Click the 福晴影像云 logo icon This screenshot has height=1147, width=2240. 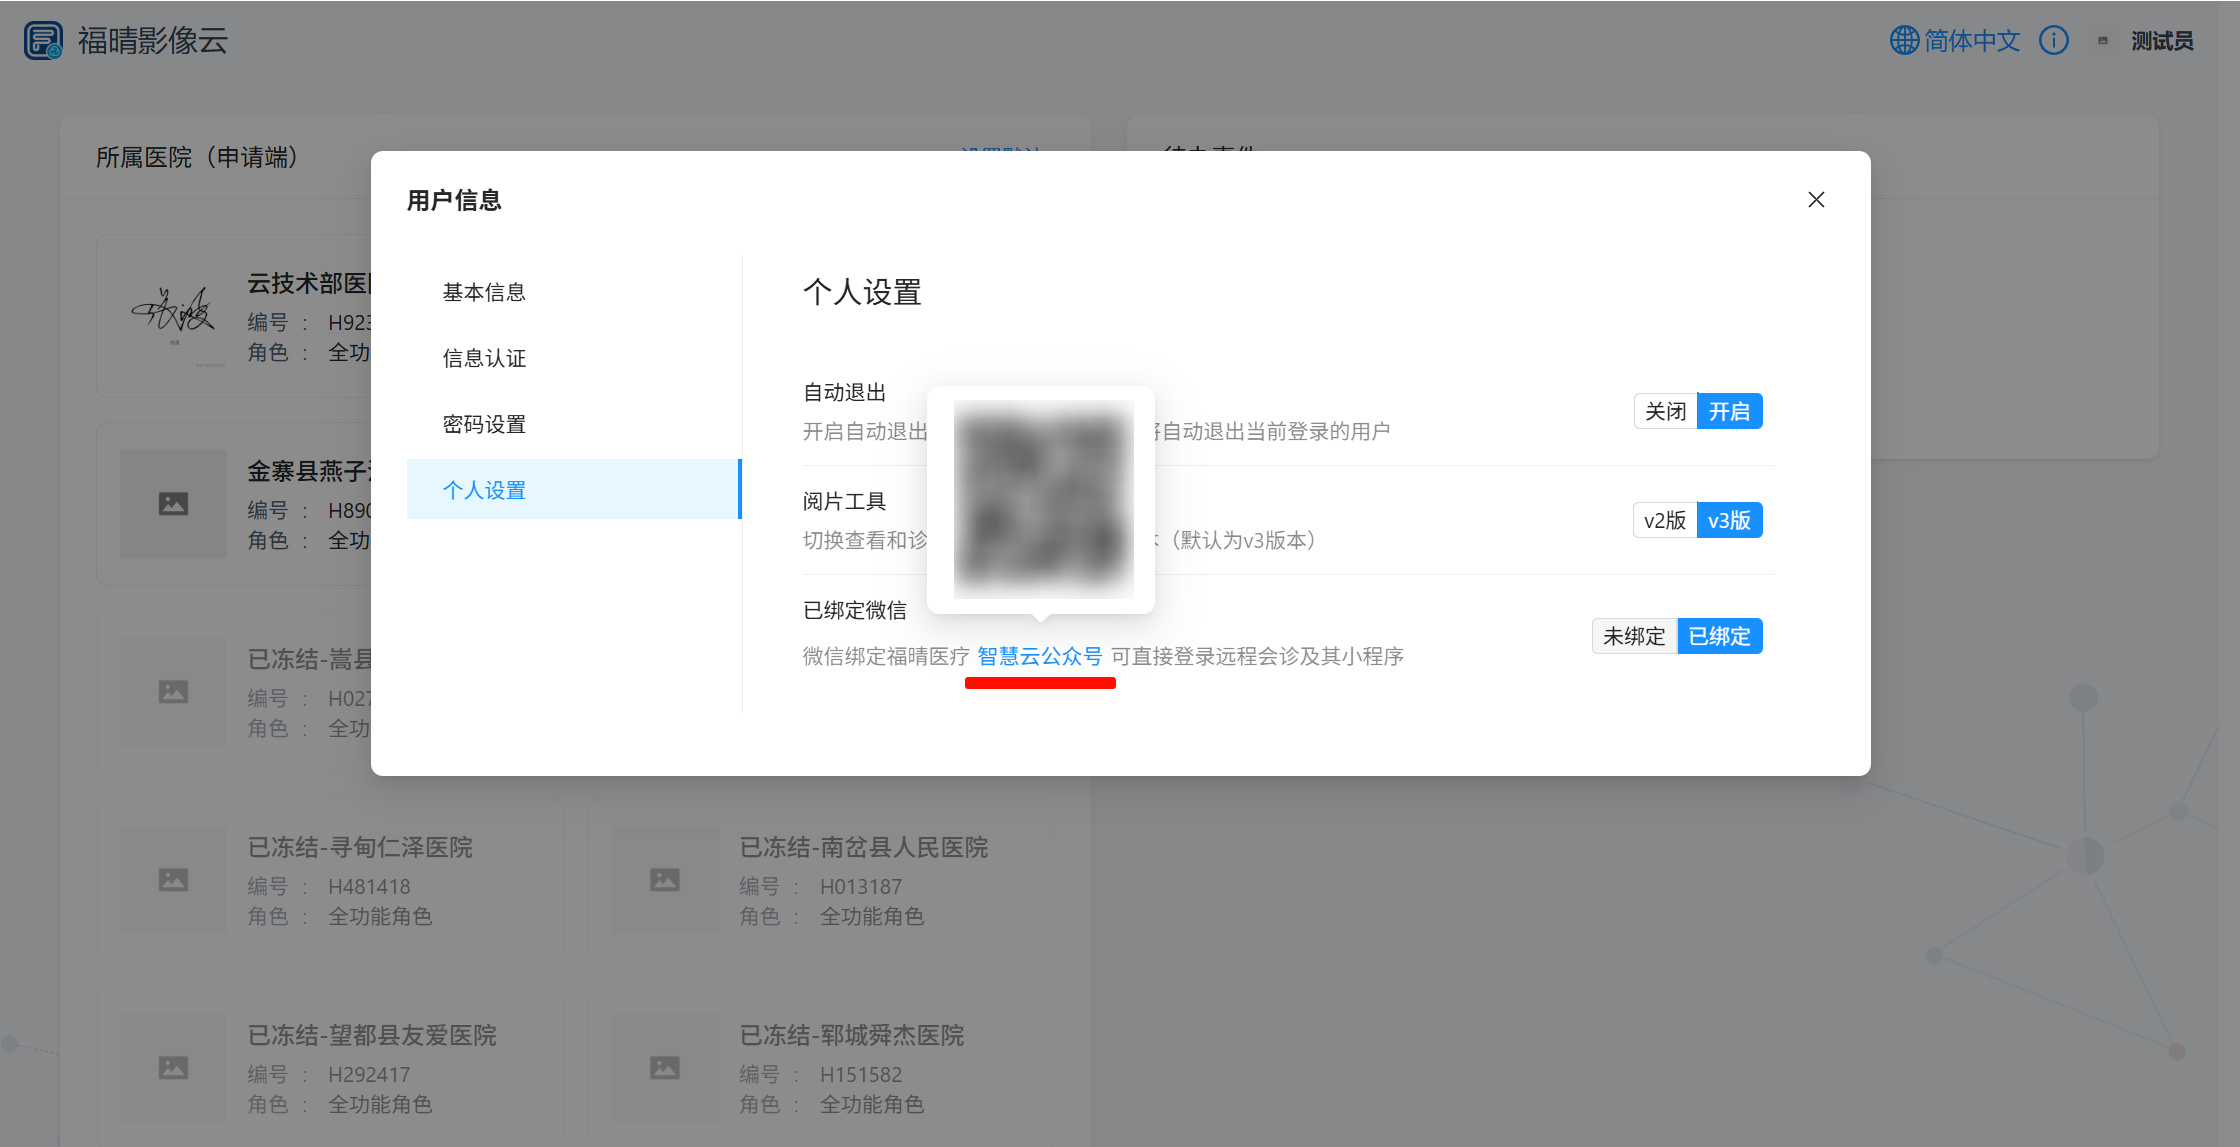pyautogui.click(x=43, y=41)
